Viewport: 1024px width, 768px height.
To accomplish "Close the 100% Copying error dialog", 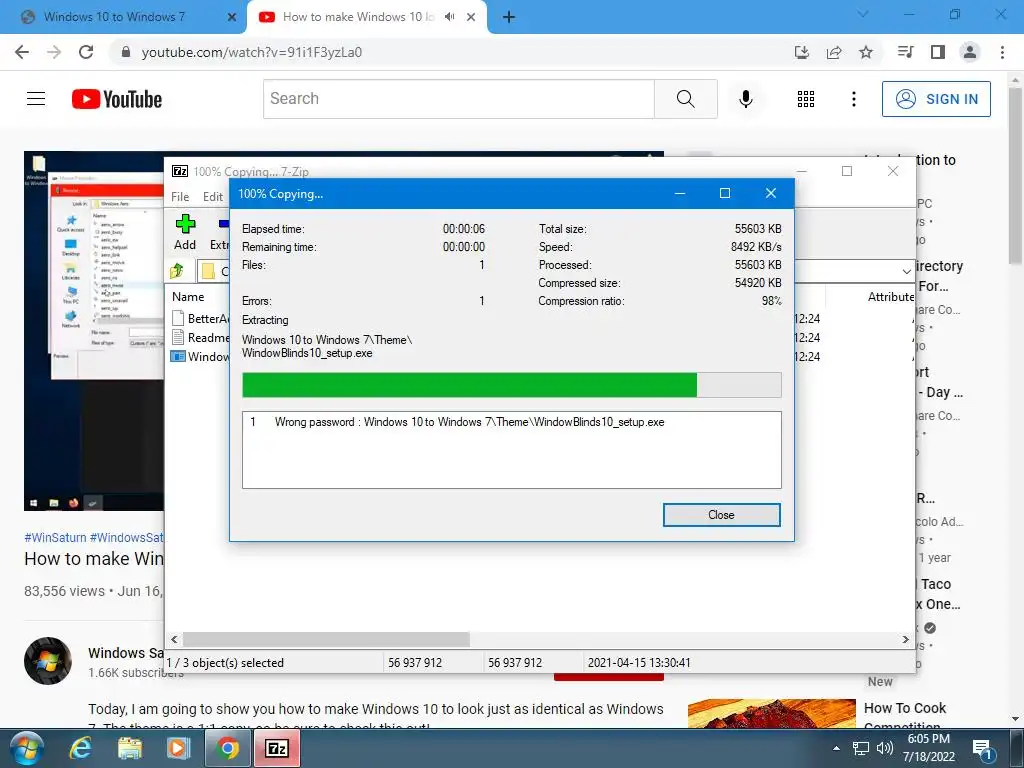I will [721, 515].
